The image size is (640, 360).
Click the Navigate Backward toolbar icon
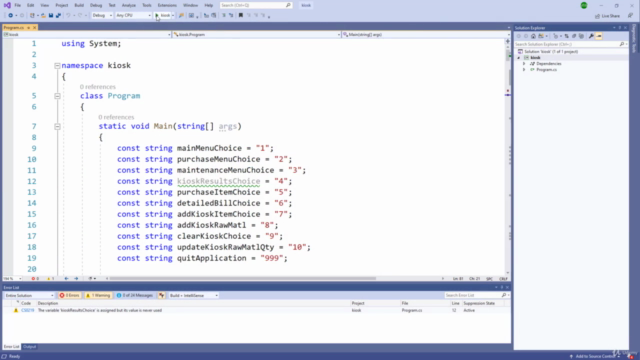pos(10,16)
